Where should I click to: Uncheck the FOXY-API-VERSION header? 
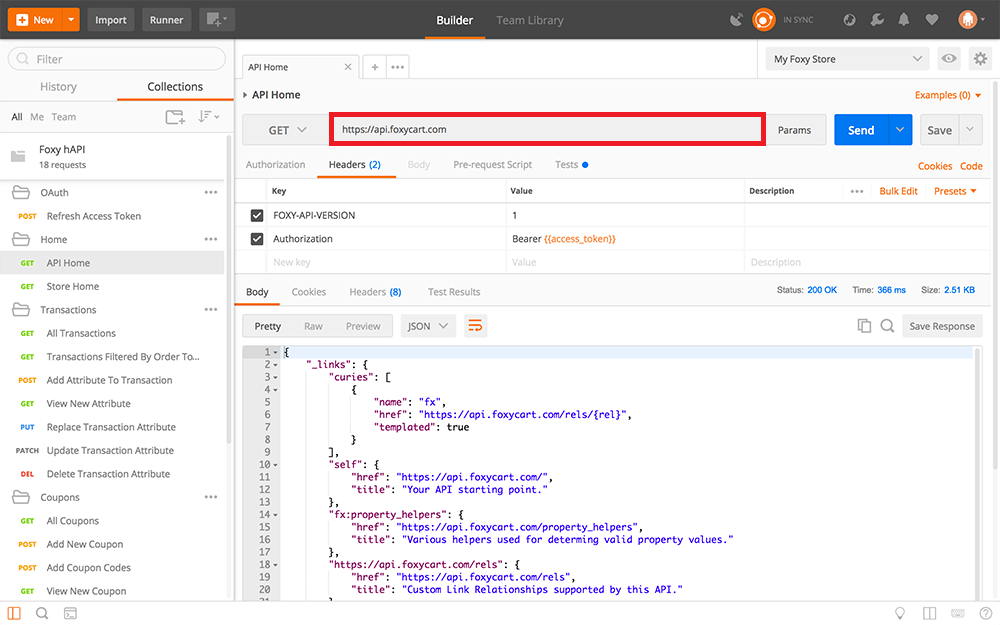(x=257, y=216)
